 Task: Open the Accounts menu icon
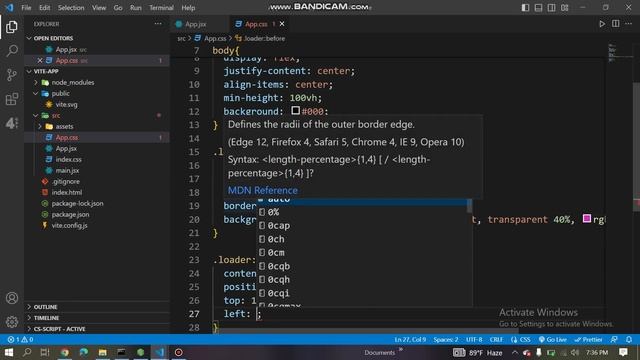click(12, 298)
